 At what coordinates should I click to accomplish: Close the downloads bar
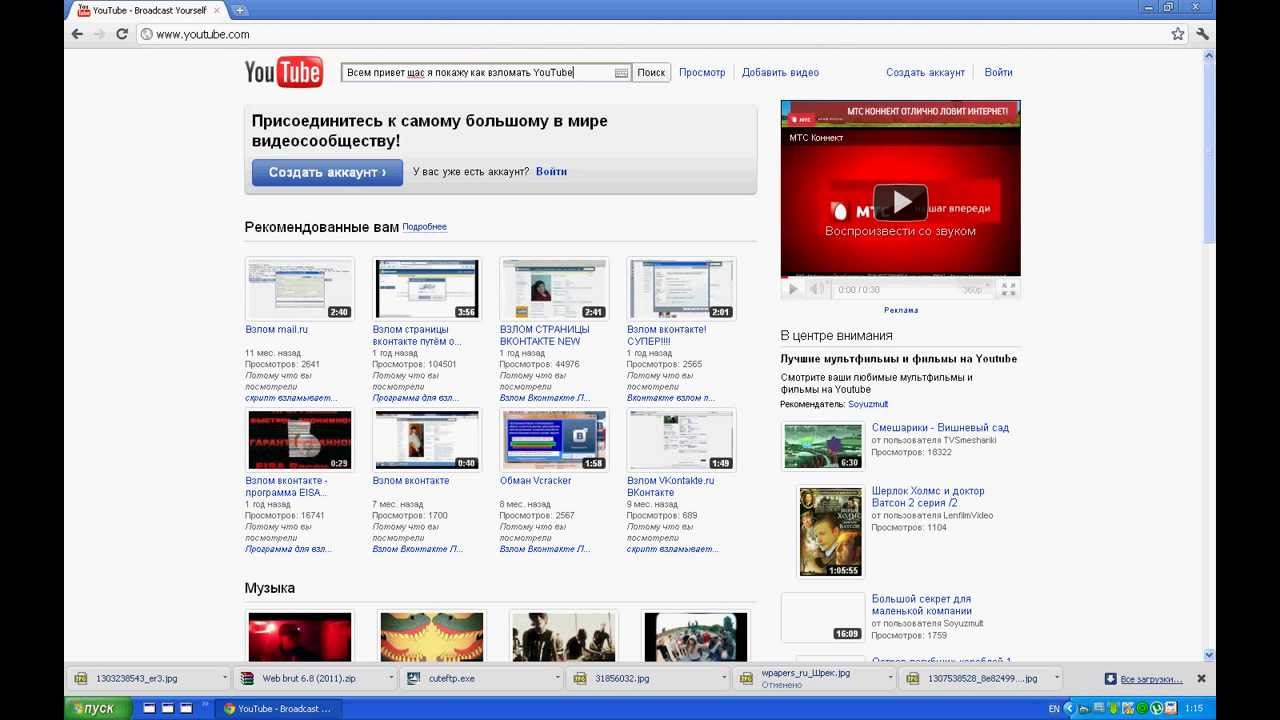(1201, 678)
